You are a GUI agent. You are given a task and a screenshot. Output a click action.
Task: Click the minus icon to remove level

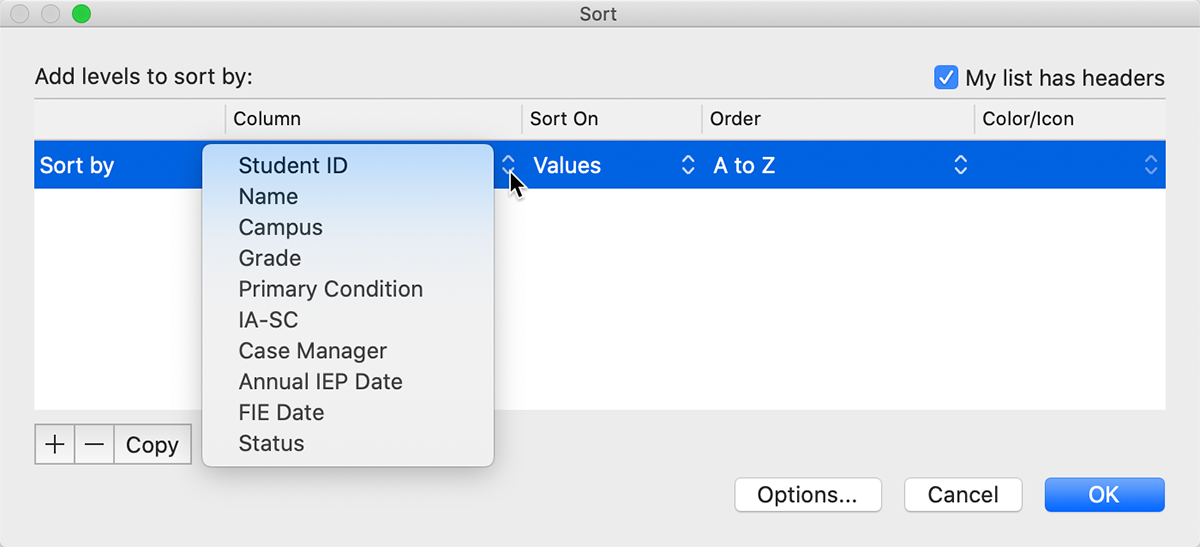click(94, 445)
